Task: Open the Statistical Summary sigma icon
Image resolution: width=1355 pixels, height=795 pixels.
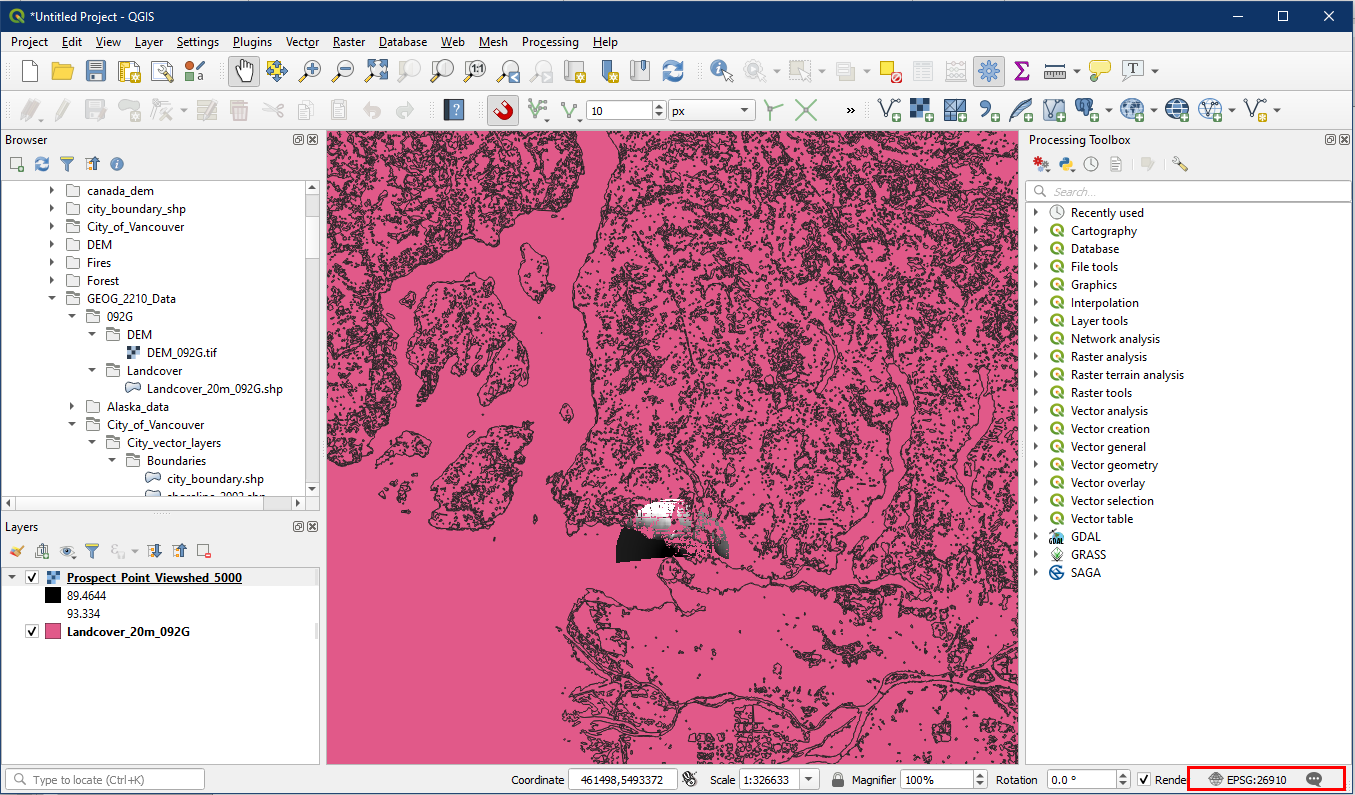Action: click(x=1021, y=71)
